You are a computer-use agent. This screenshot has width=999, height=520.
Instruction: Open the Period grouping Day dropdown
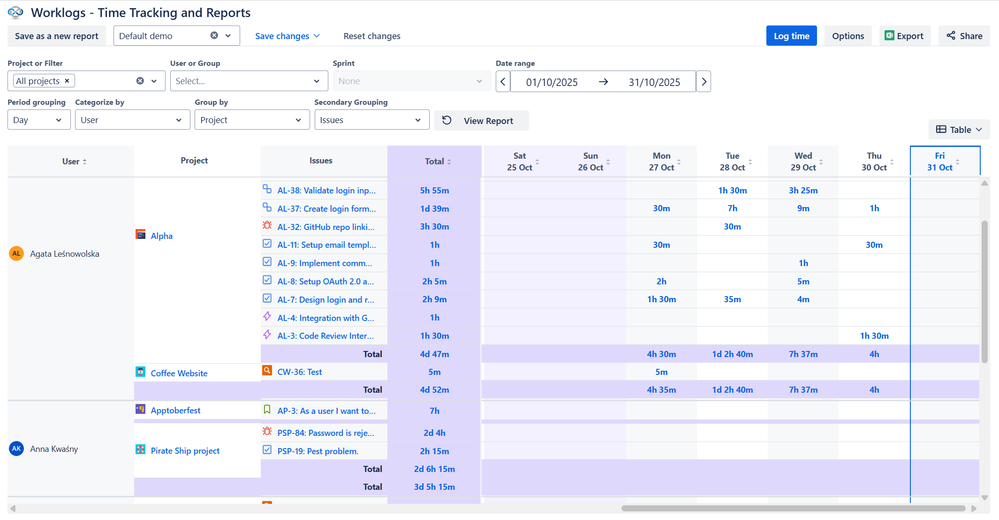click(39, 120)
